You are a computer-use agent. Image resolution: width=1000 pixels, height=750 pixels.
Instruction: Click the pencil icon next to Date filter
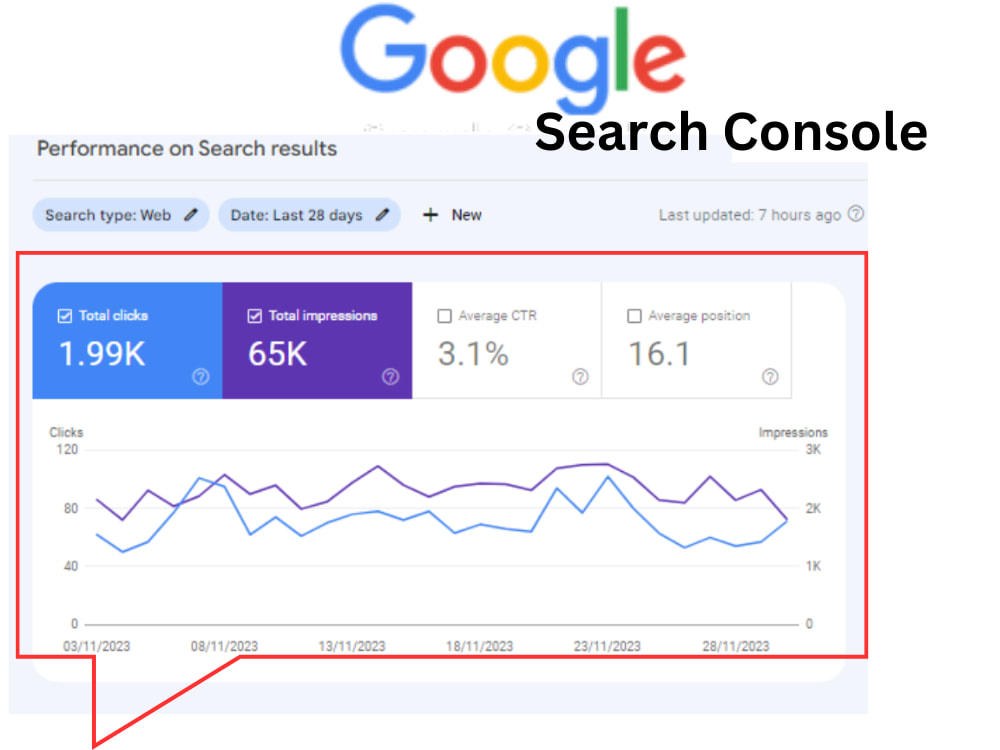pyautogui.click(x=381, y=214)
